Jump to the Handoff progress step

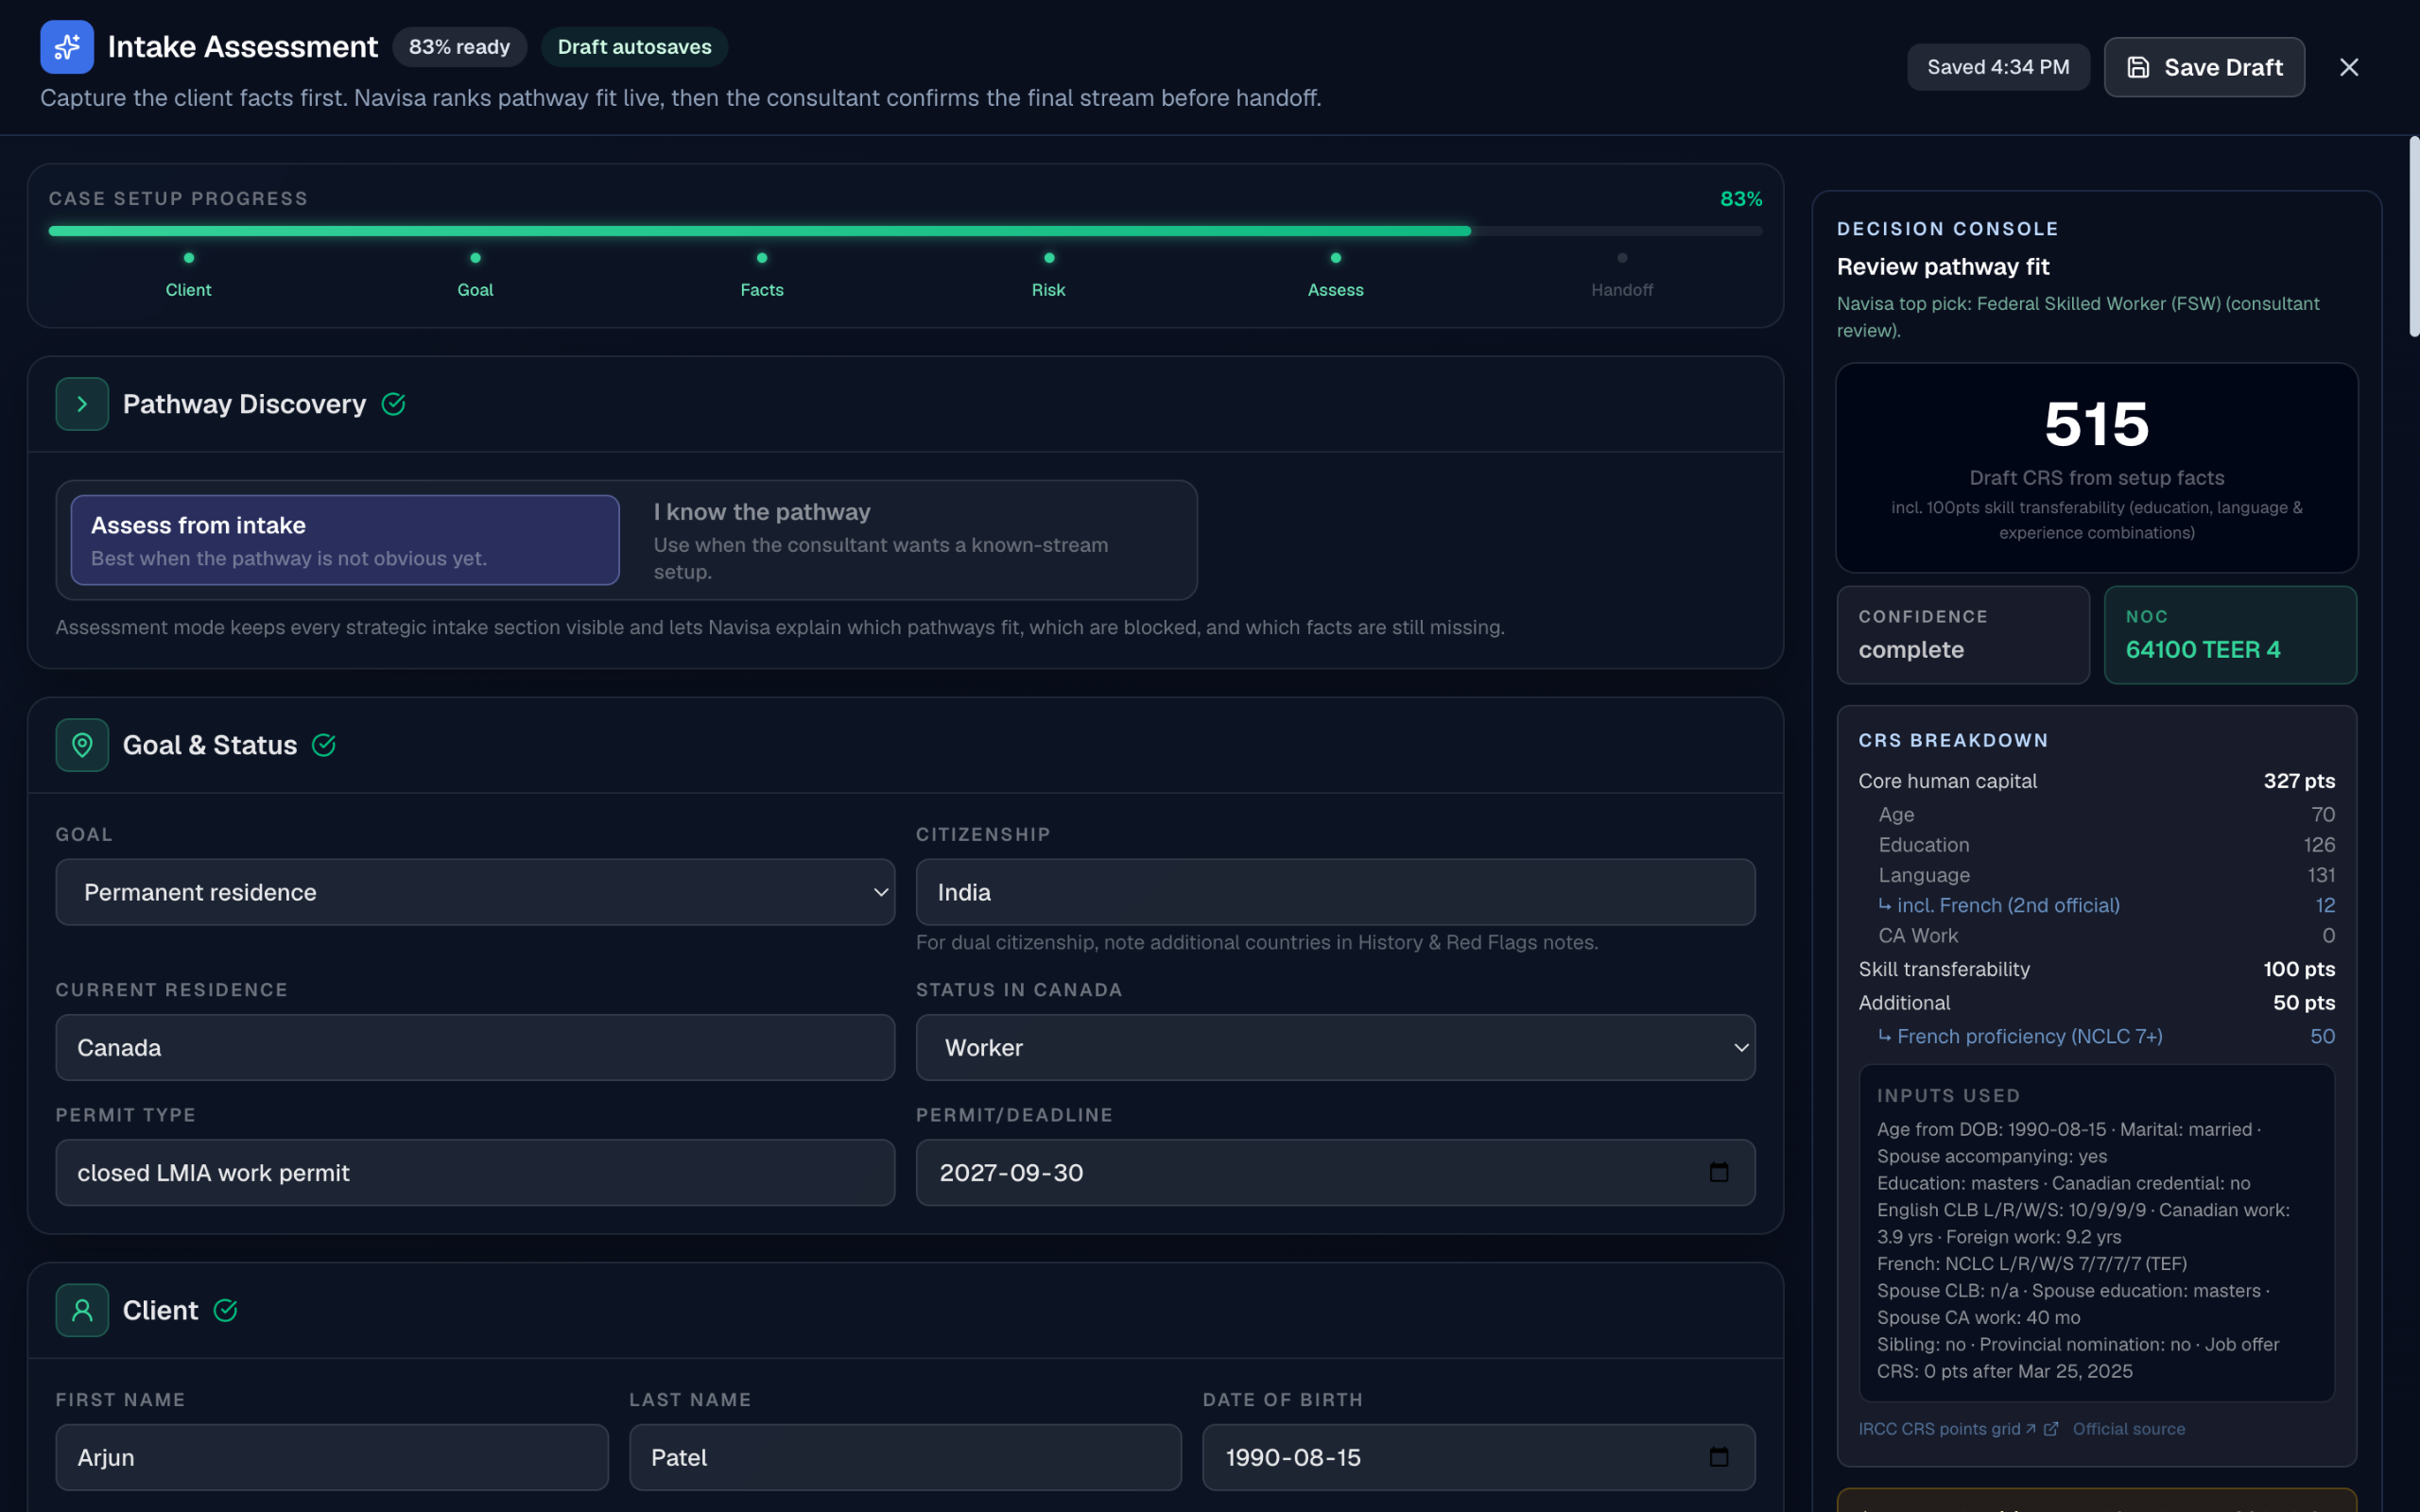[x=1622, y=276]
